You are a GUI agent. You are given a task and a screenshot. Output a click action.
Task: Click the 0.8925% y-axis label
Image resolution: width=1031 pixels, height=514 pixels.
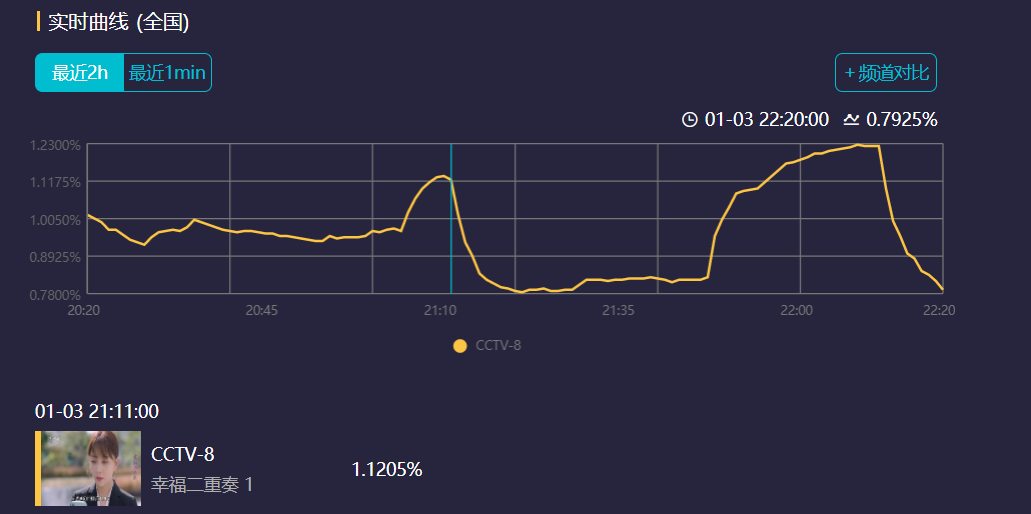point(55,257)
